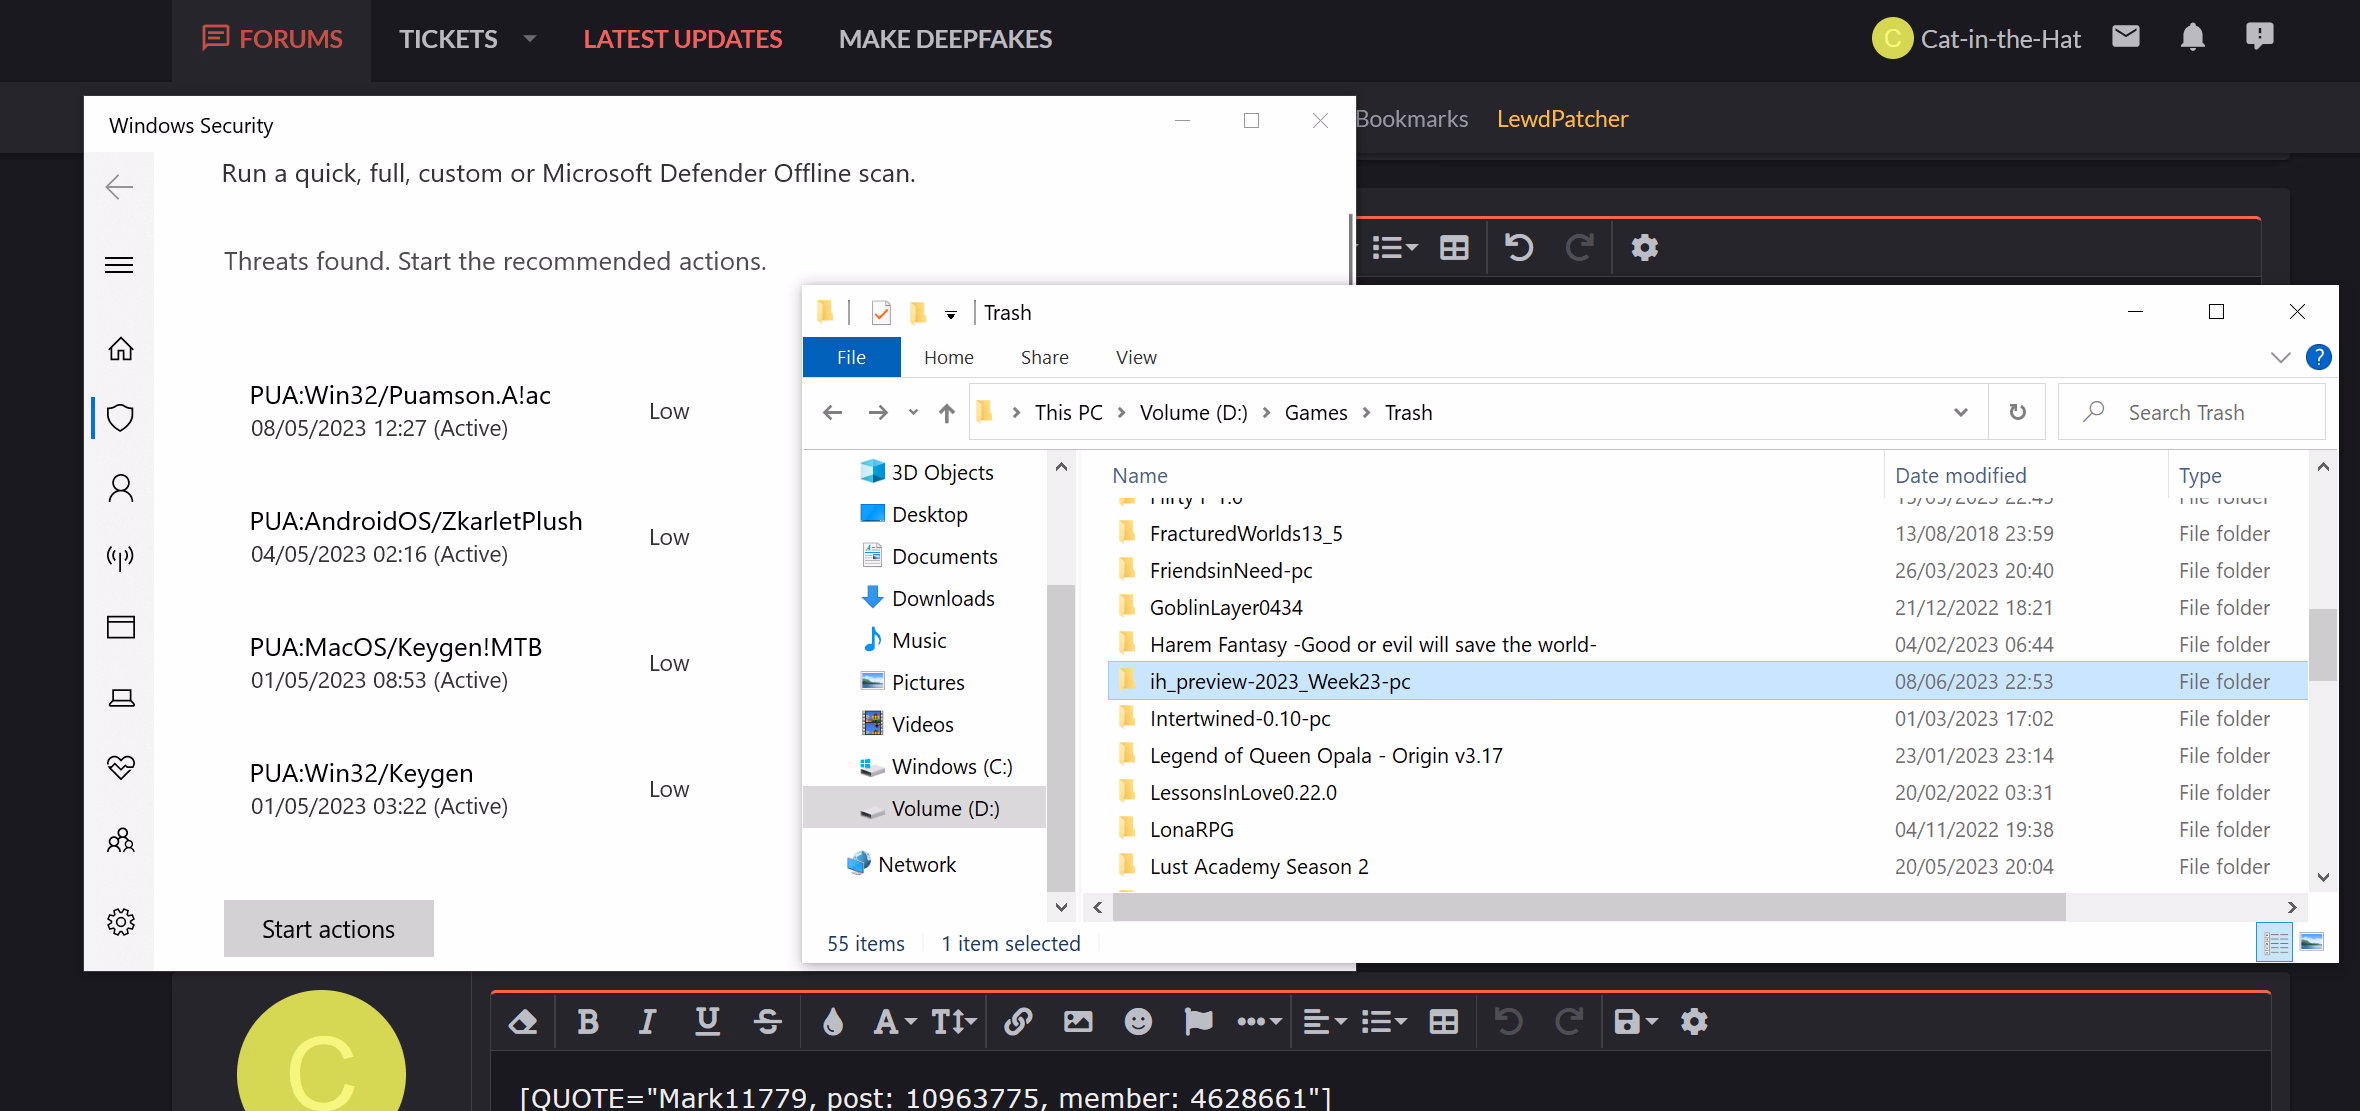Viewport: 2360px width, 1111px height.
Task: Open the text alignment dropdown in editor
Action: pos(1325,1021)
